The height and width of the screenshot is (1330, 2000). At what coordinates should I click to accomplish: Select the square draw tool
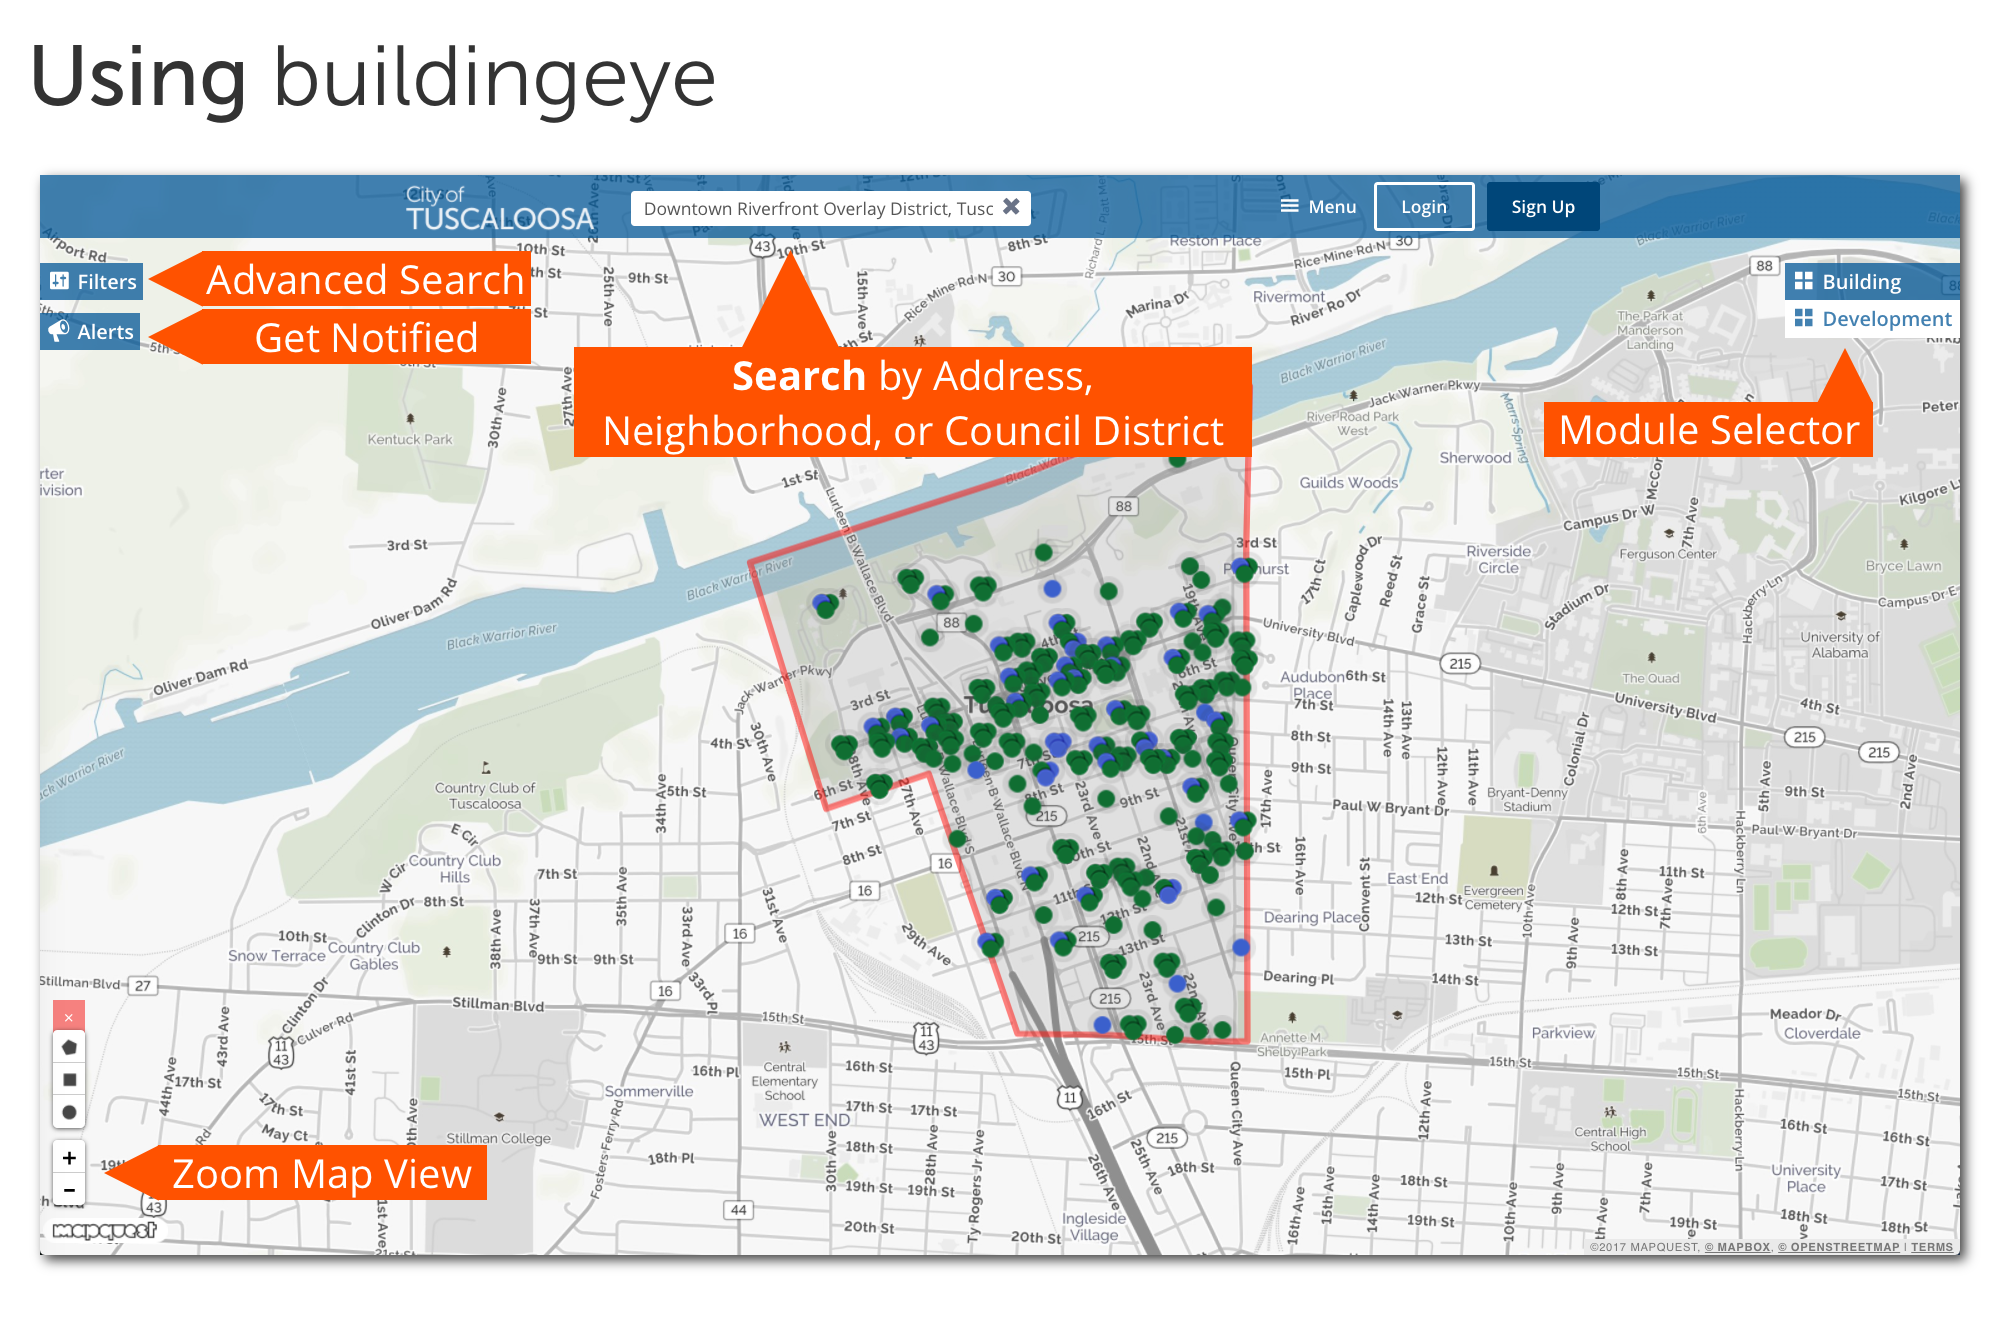pyautogui.click(x=69, y=1079)
